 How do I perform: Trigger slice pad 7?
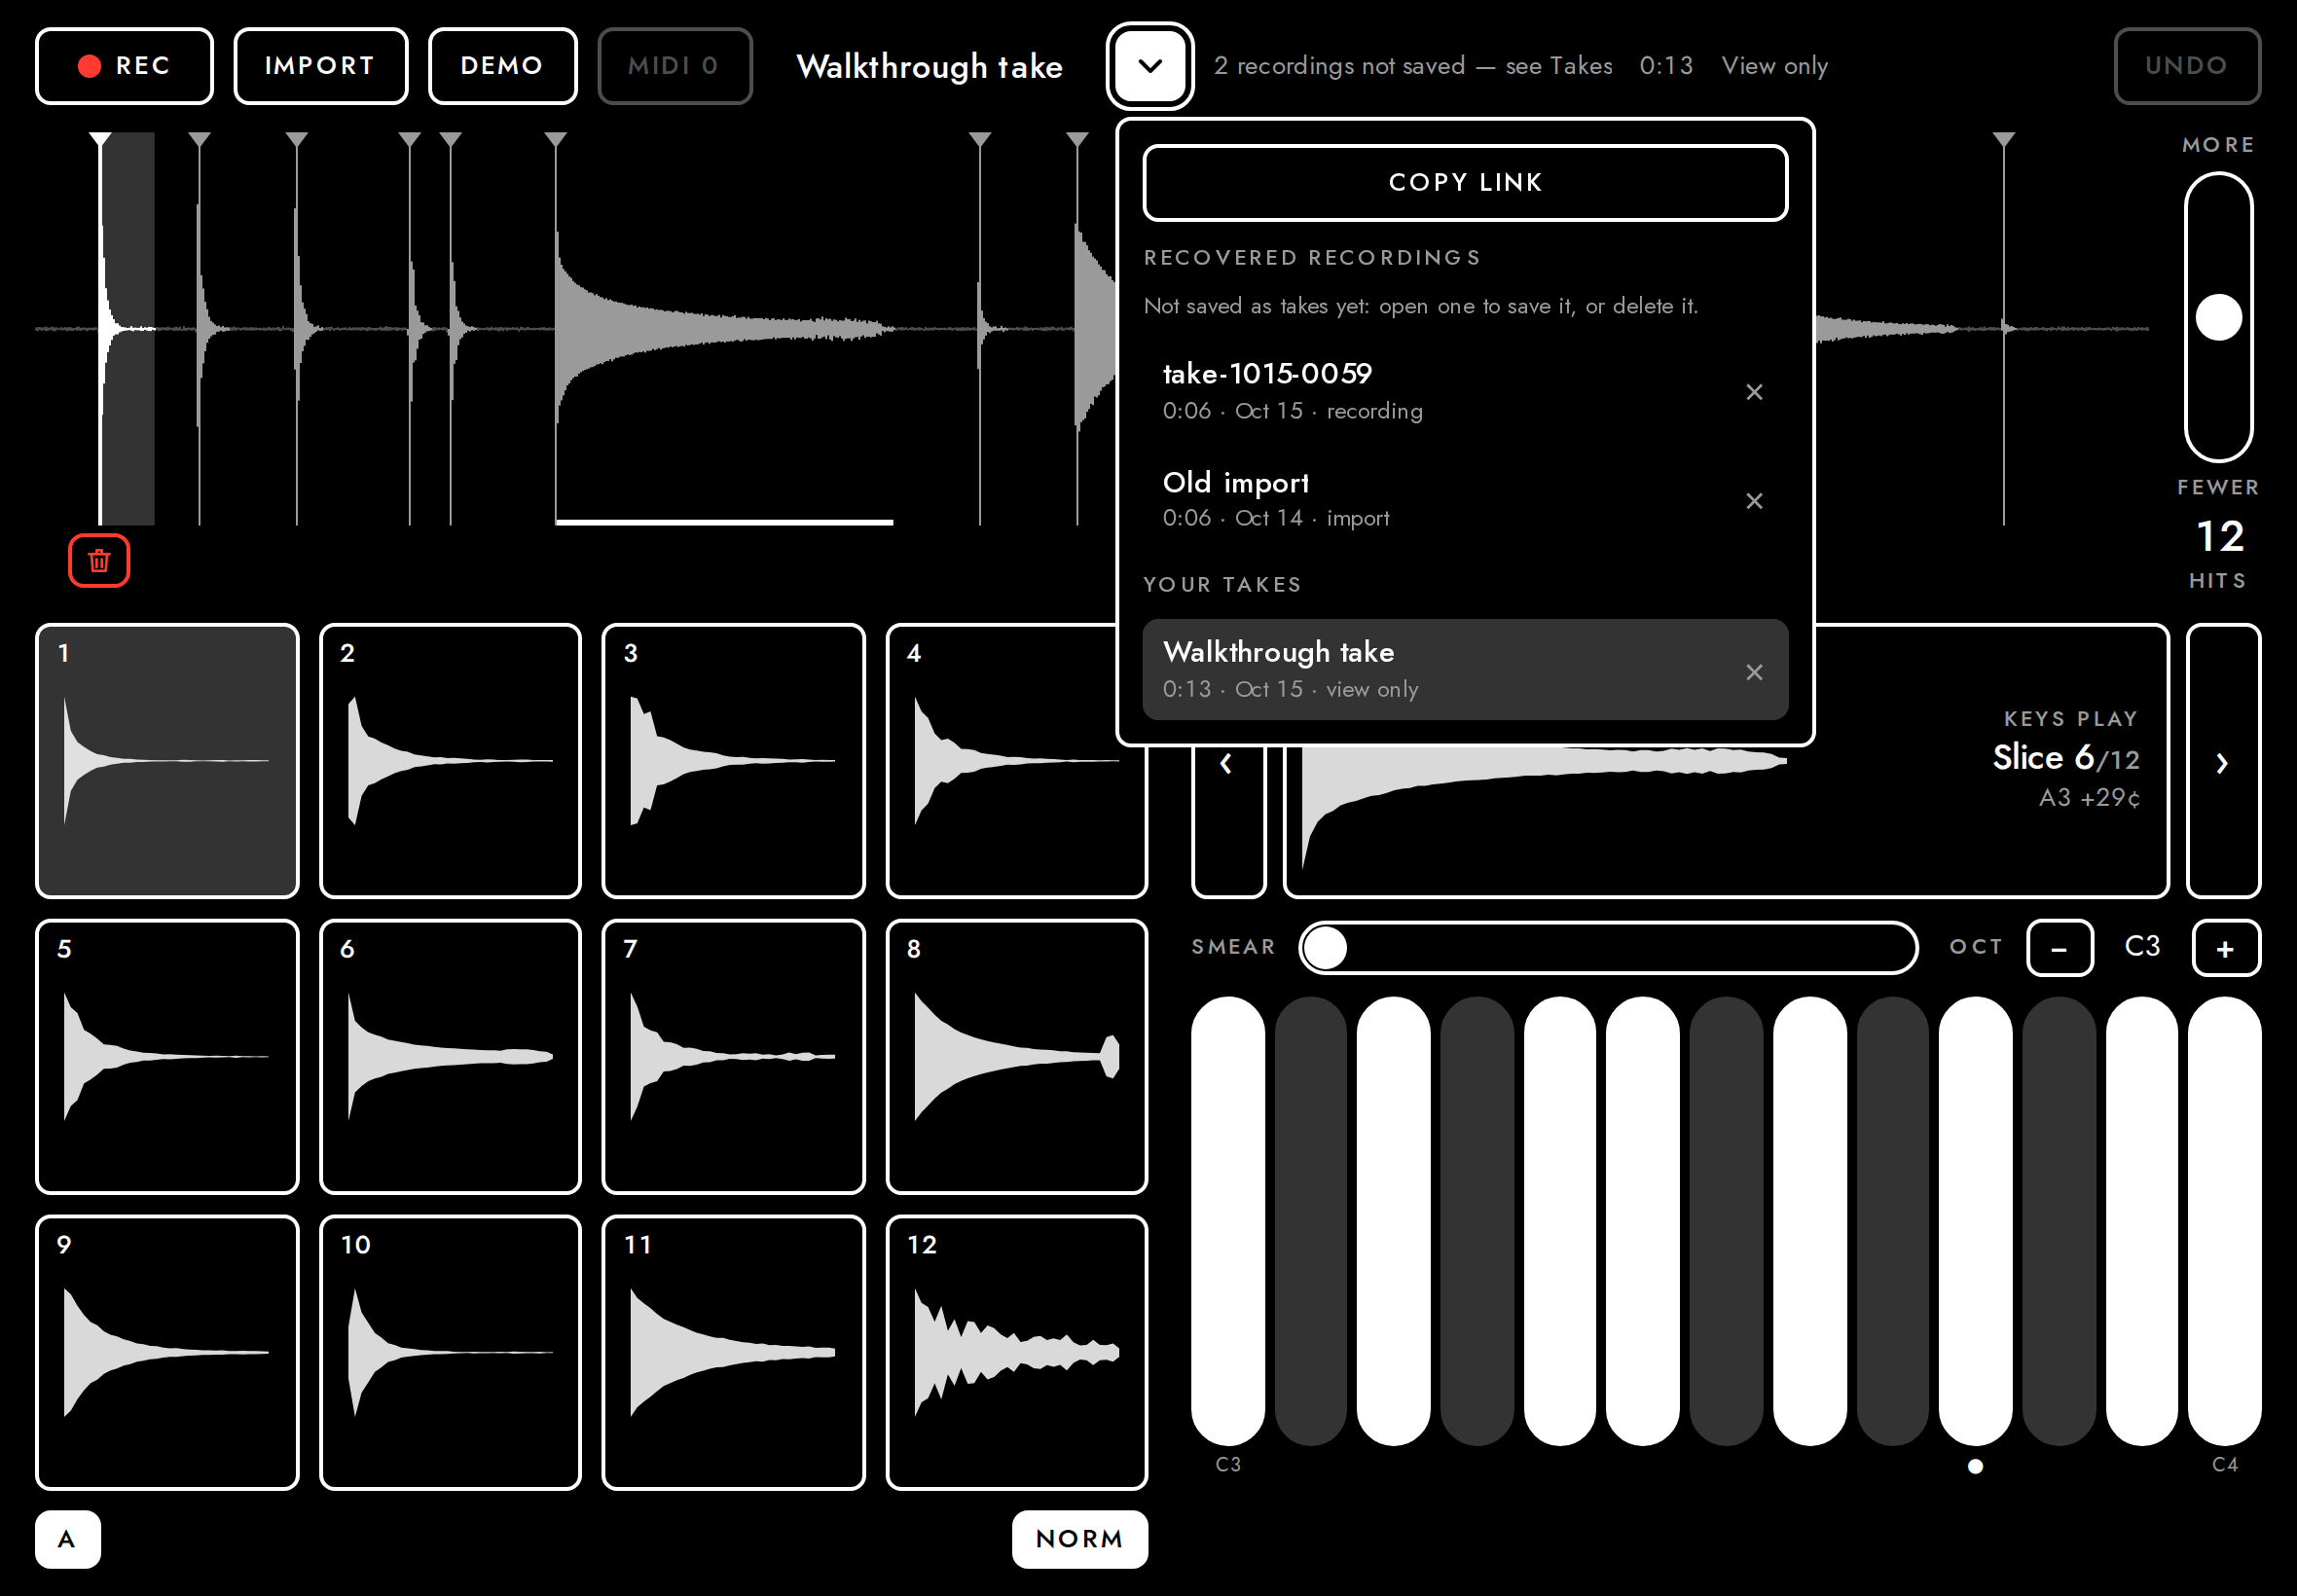(733, 1057)
